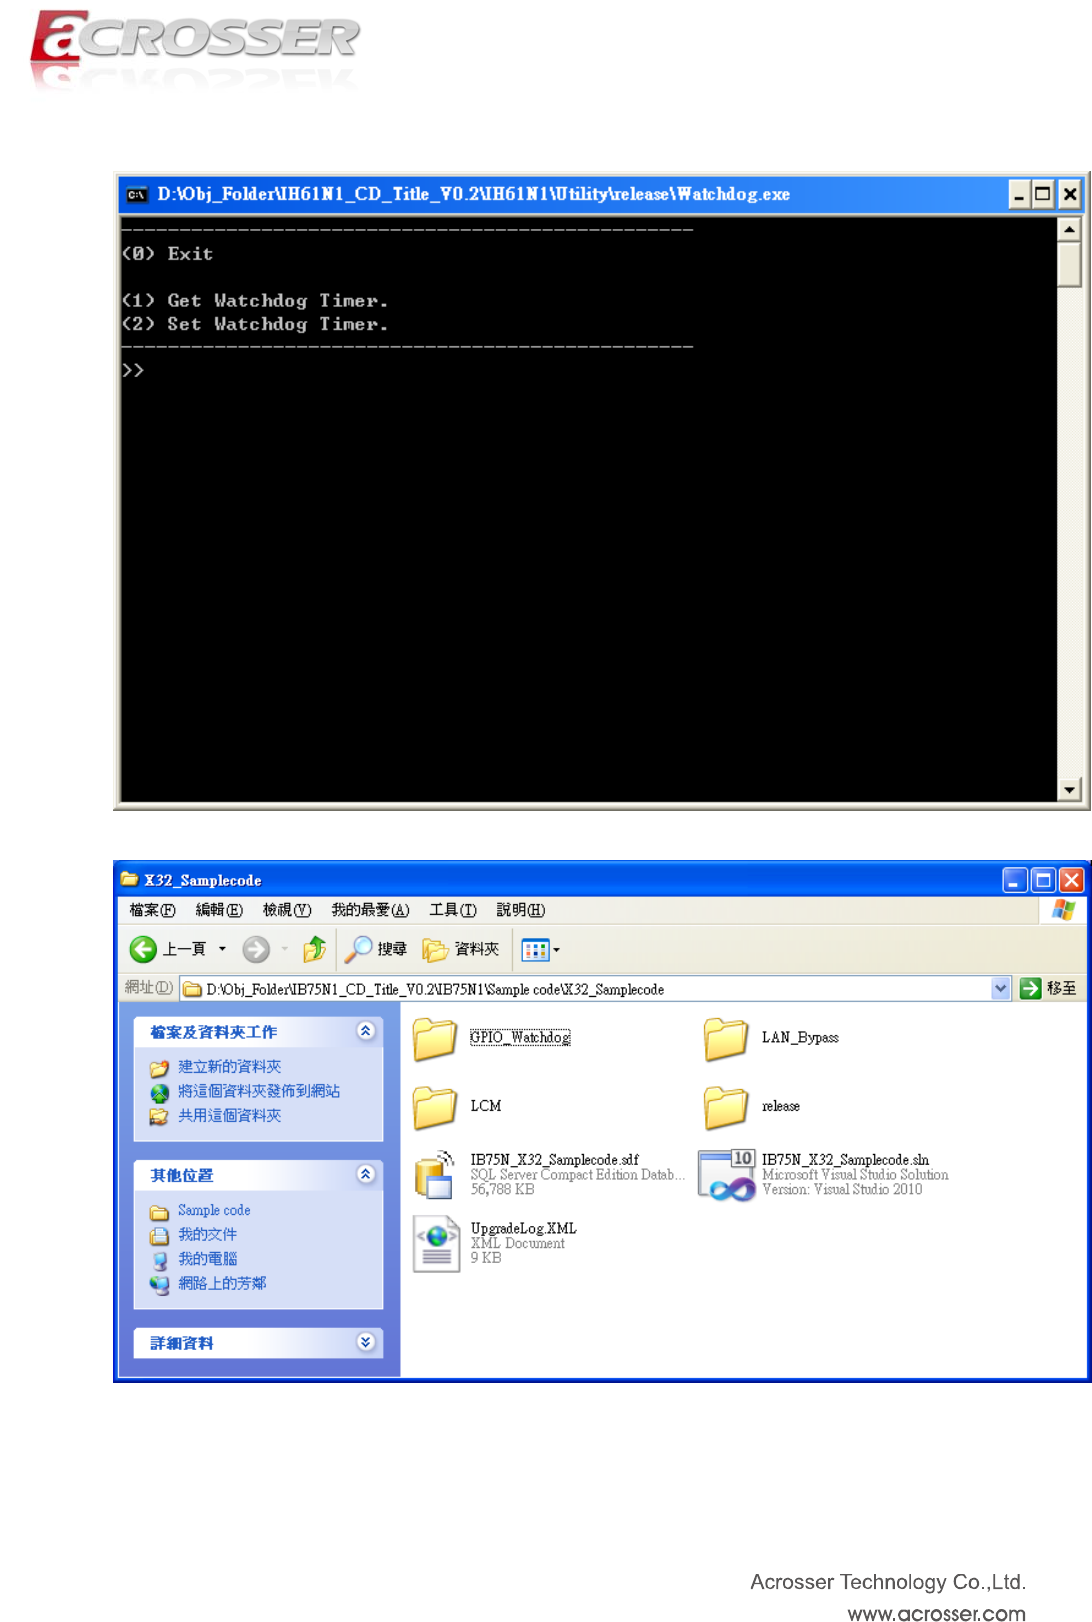Screen dimensions: 1092x1622
Task: Open the Views dropdown button
Action: pos(540,950)
